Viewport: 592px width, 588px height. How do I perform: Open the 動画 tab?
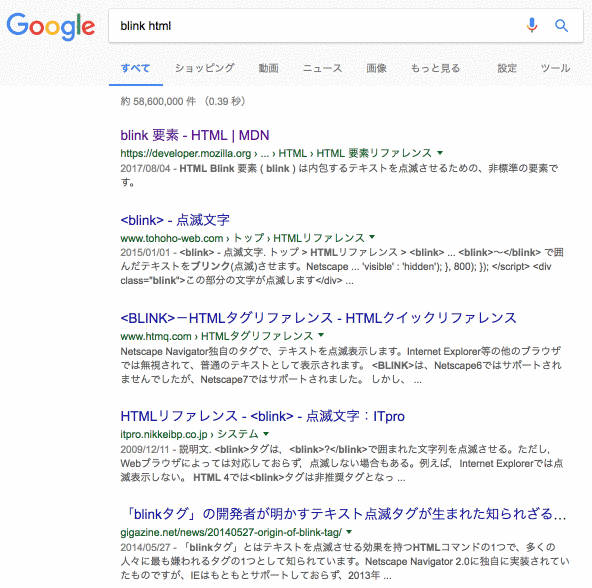[x=268, y=68]
